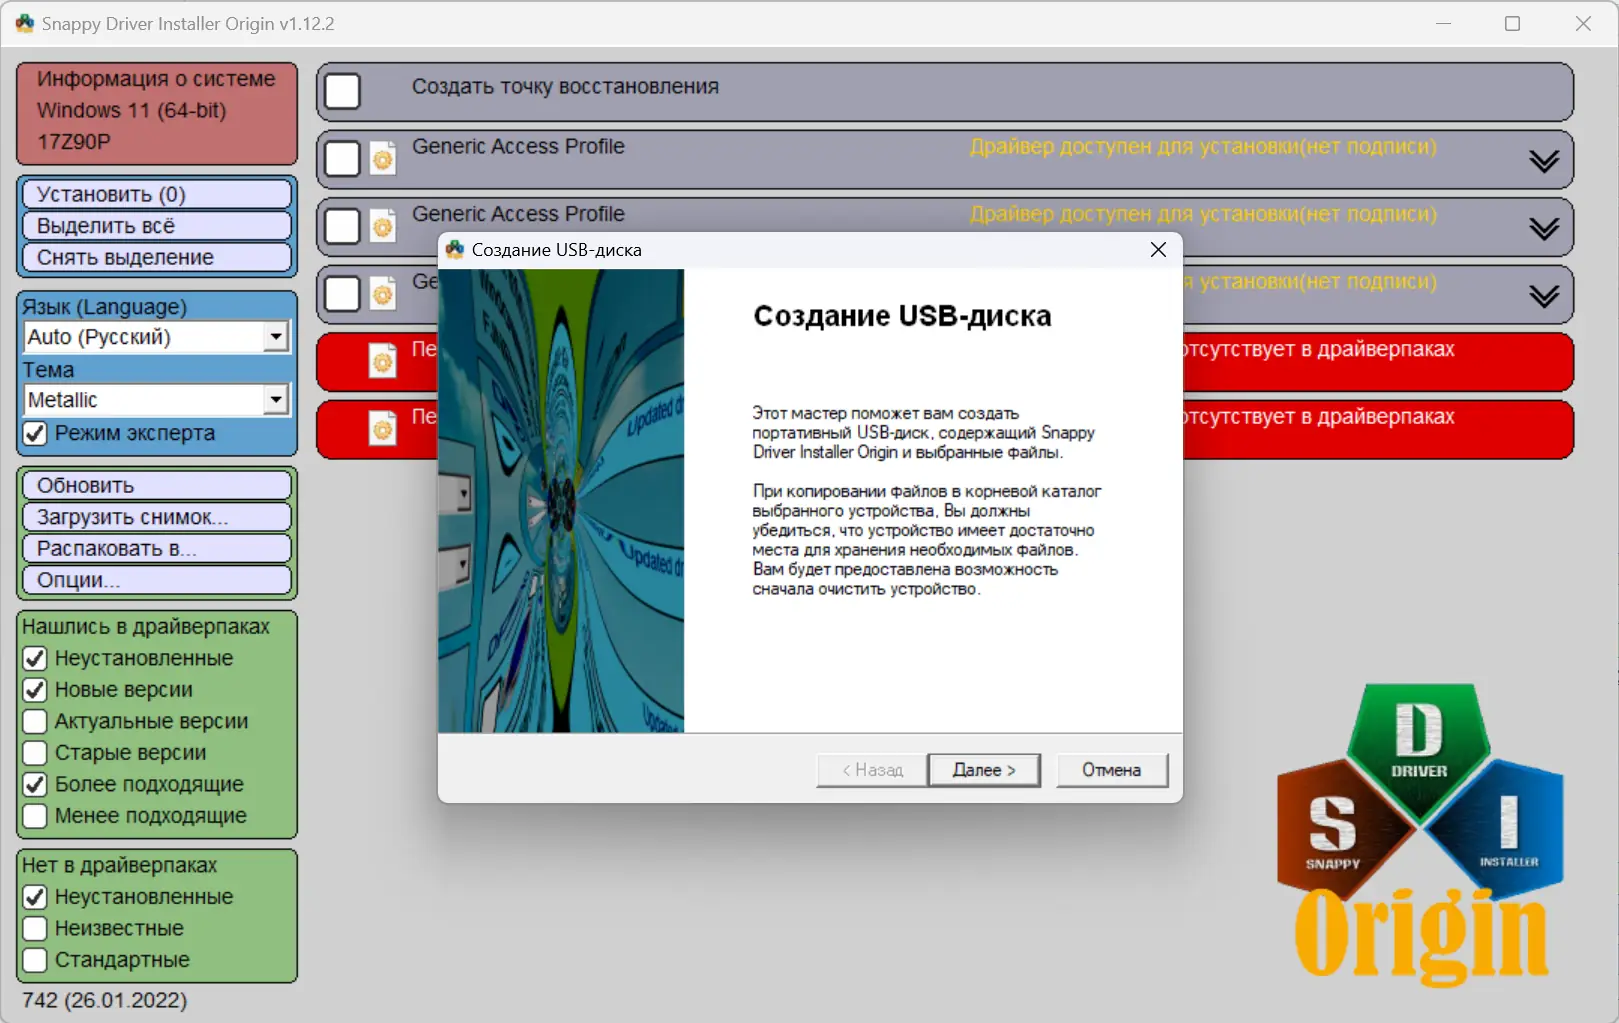Open the Metallic theme dropdown
1619x1023 pixels.
(x=276, y=399)
